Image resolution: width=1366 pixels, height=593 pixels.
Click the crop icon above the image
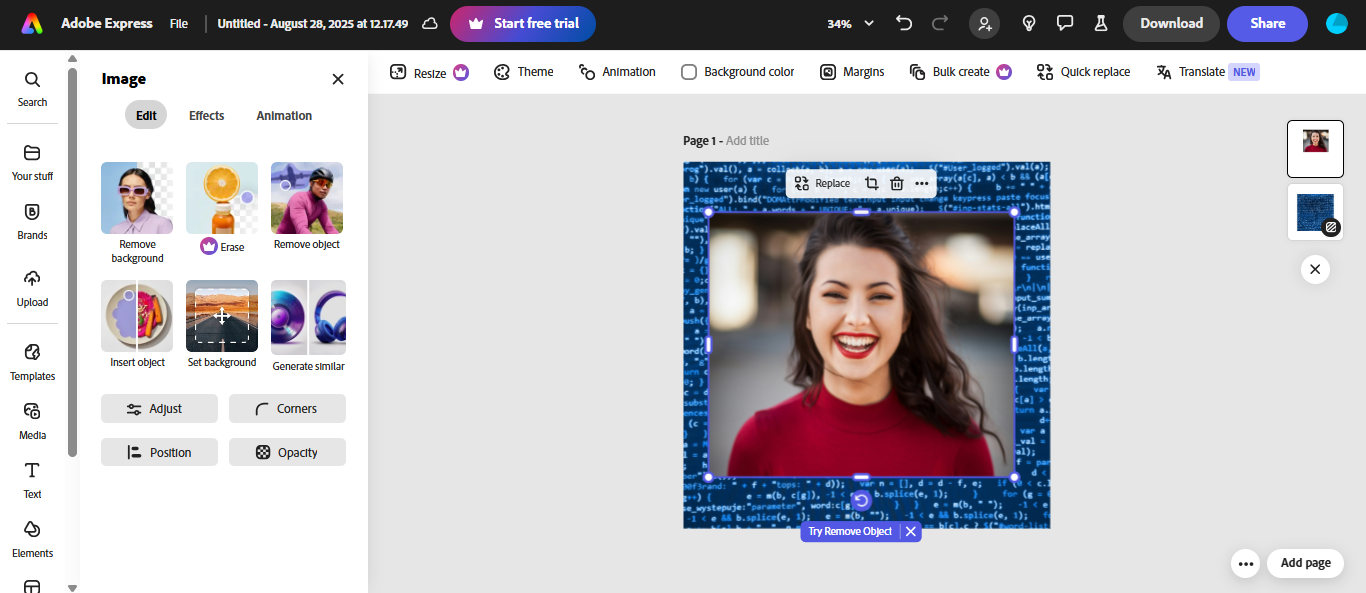click(871, 183)
